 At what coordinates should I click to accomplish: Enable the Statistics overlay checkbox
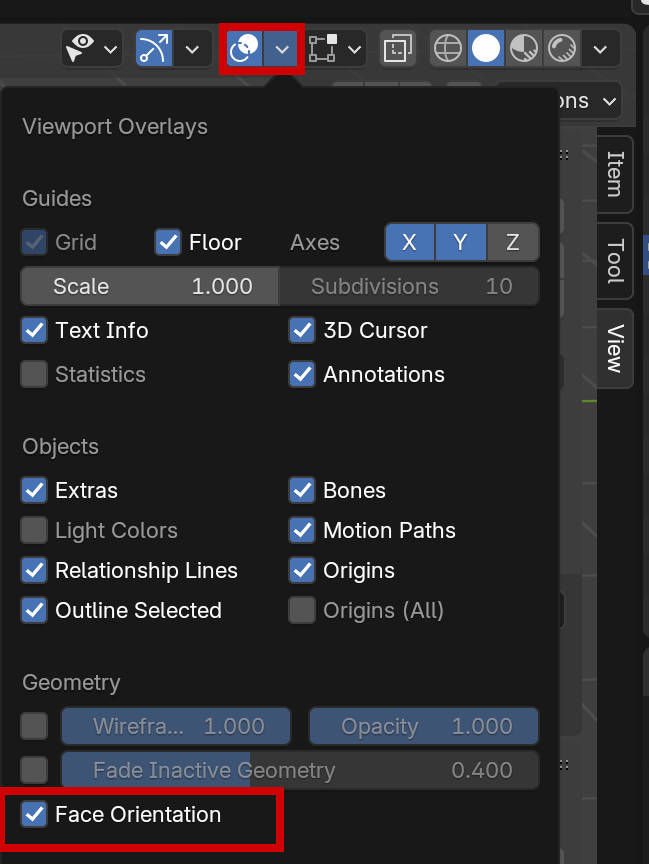tap(35, 374)
